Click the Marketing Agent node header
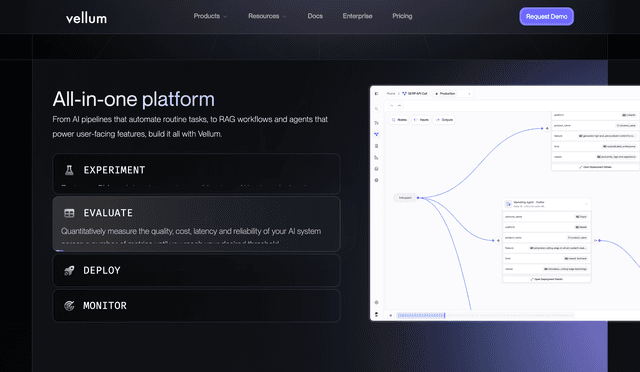The height and width of the screenshot is (372, 640). 547,204
